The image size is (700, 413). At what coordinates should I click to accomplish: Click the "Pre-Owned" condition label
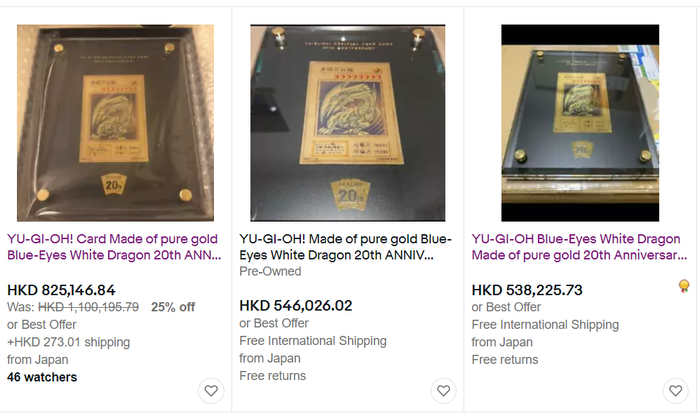pyautogui.click(x=270, y=271)
